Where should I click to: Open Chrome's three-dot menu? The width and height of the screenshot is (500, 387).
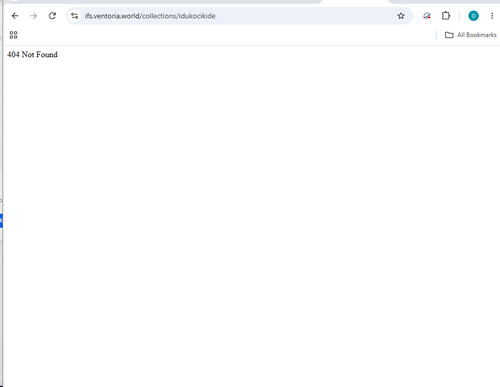pyautogui.click(x=492, y=16)
